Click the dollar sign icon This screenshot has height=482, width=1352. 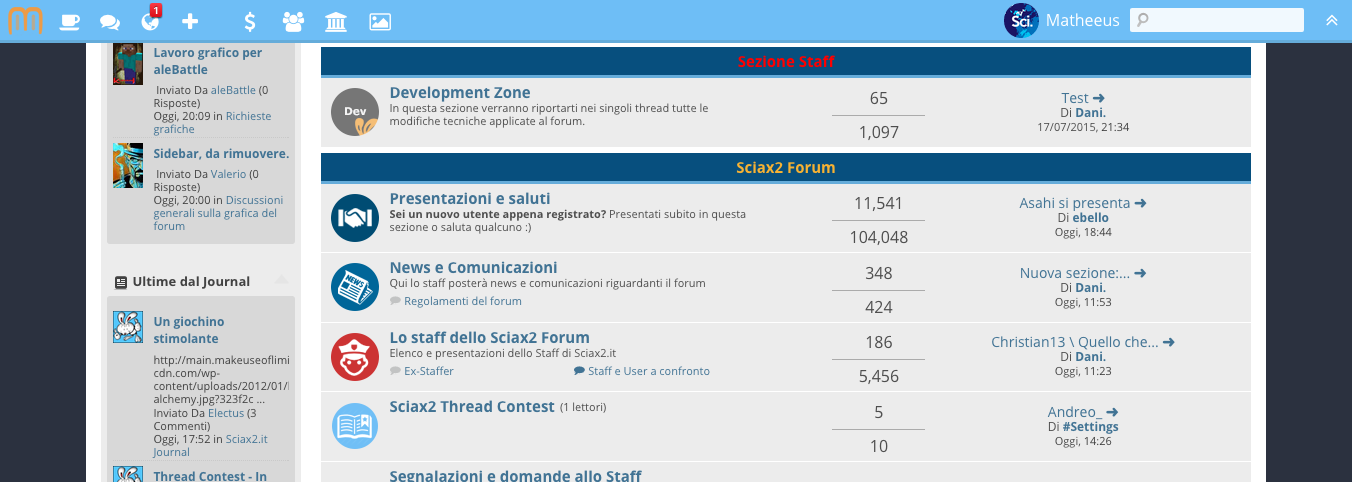pyautogui.click(x=250, y=21)
